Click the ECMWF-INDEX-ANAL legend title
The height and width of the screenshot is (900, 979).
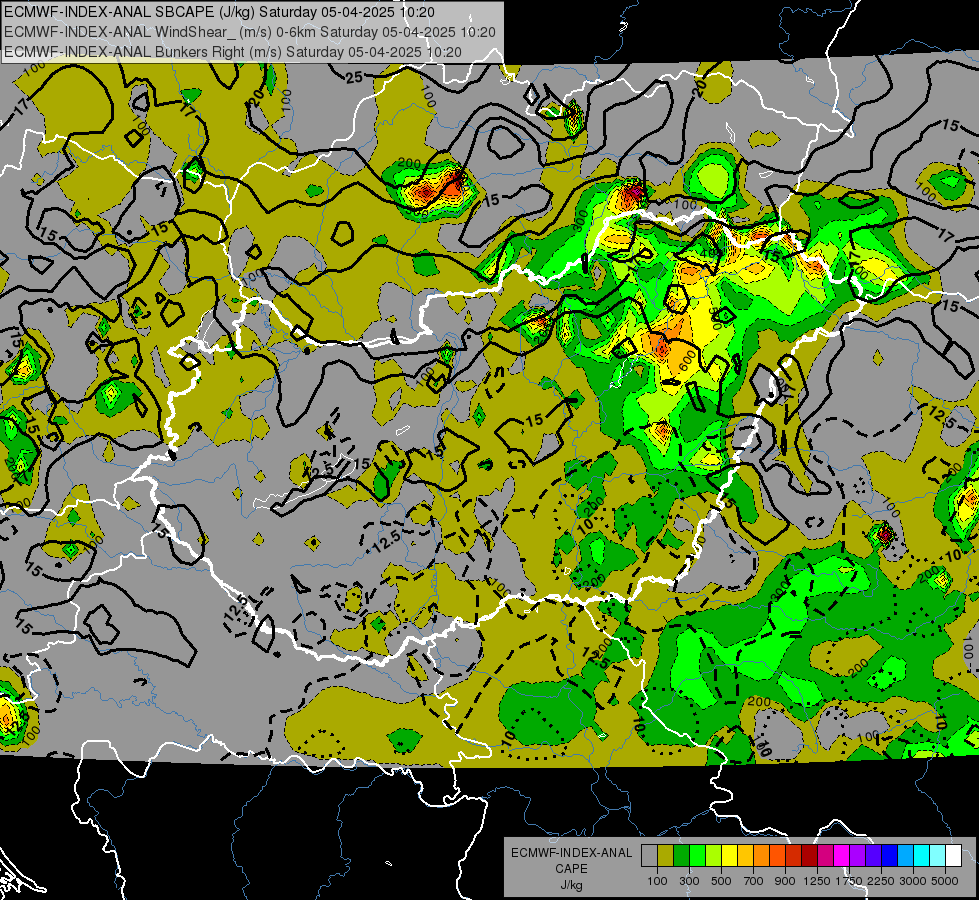coord(571,853)
